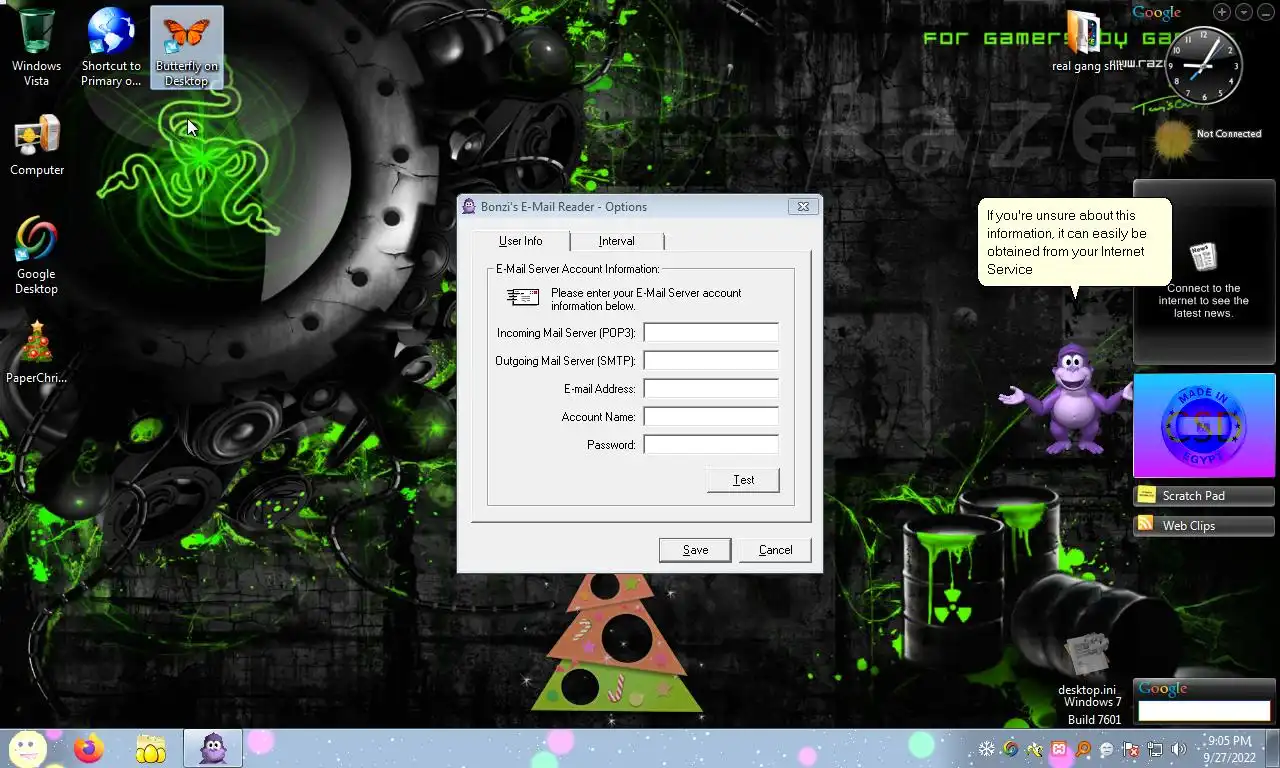Click the XAMPP orange tray icon
This screenshot has height=768, width=1280.
tap(1059, 749)
